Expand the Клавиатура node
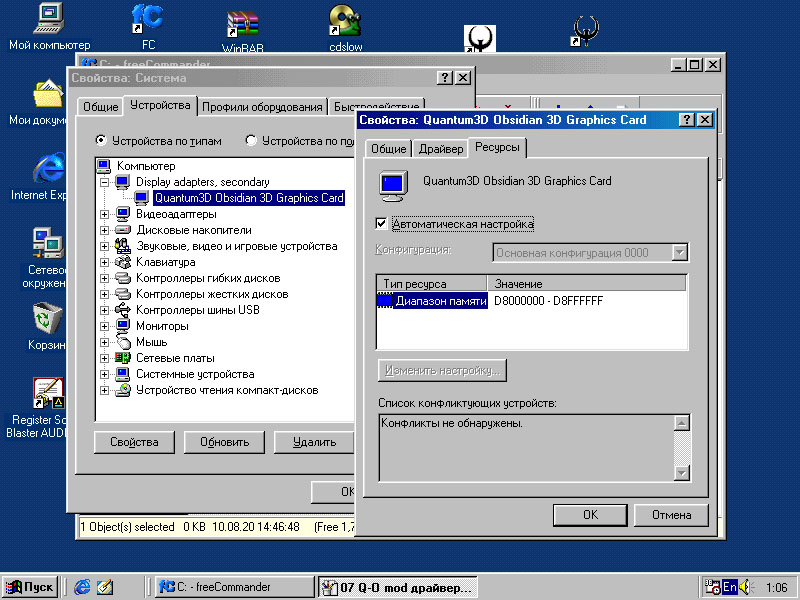The image size is (800, 600). click(x=104, y=262)
